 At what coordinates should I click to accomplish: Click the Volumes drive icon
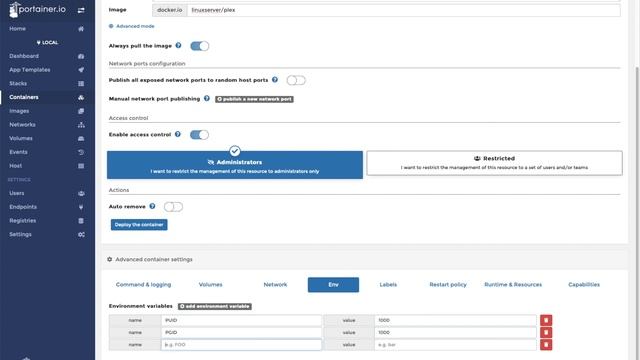click(81, 138)
